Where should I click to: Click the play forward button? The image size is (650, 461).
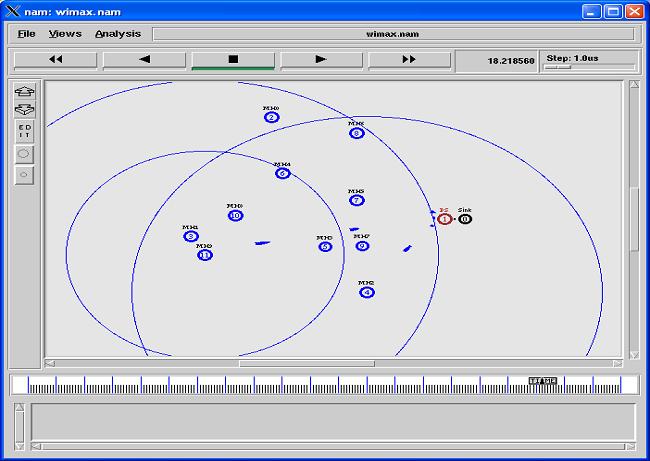[321, 59]
